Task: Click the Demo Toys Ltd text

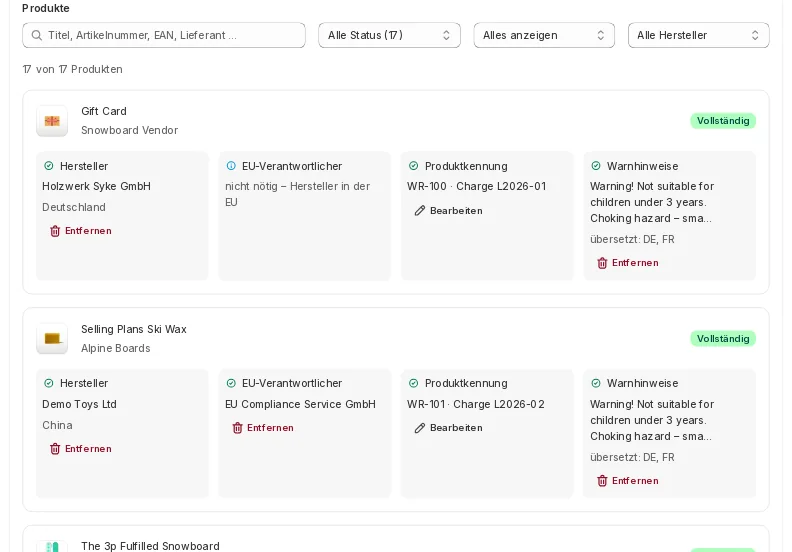Action: click(79, 405)
